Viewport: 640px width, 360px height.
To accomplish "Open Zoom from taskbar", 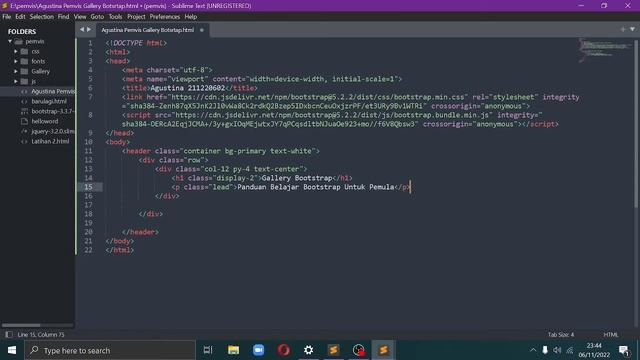I will 258,350.
